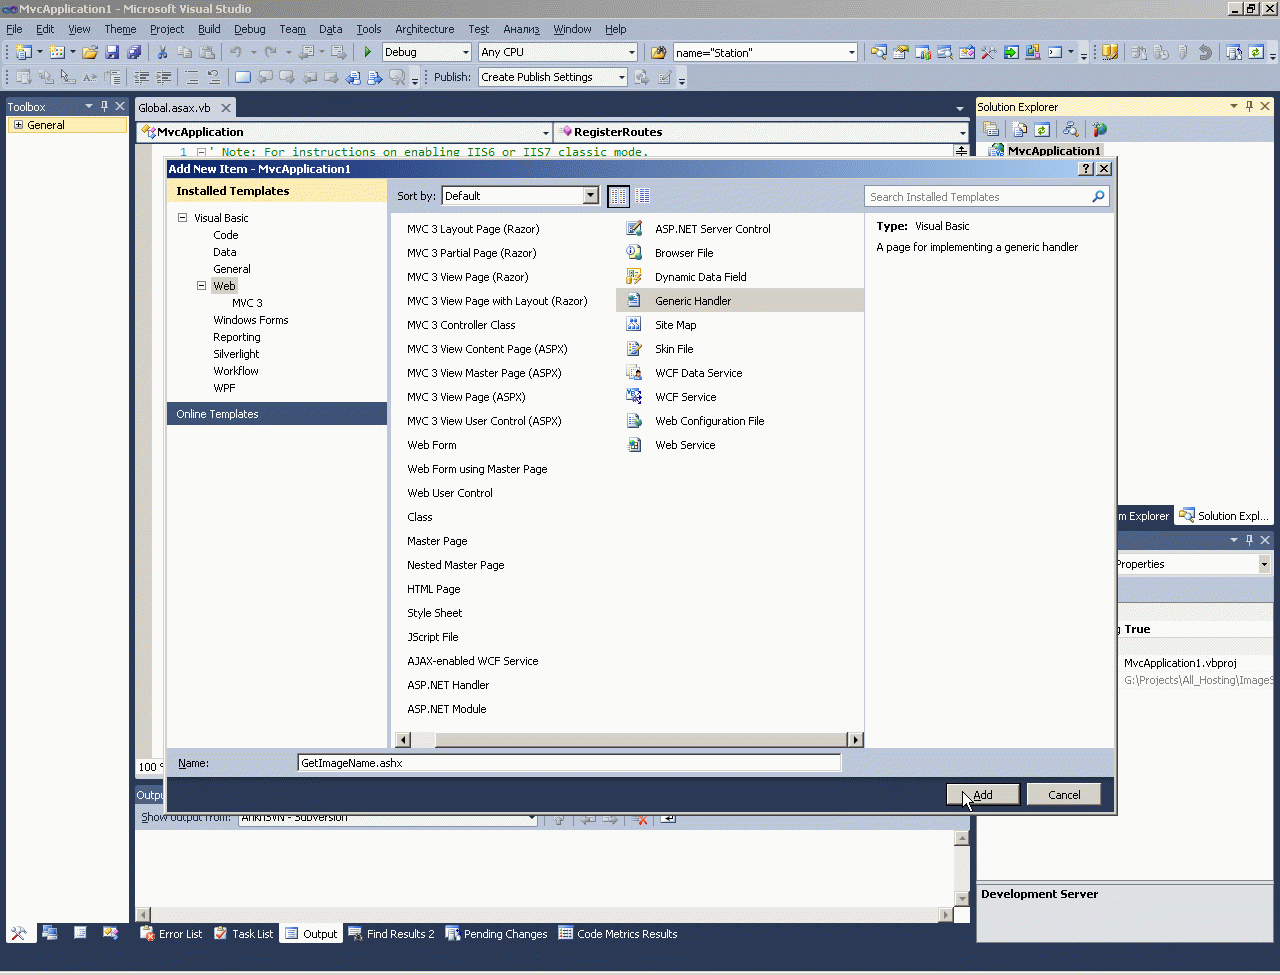The image size is (1280, 975).
Task: Click the Open File folder icon in toolbar
Action: click(90, 52)
